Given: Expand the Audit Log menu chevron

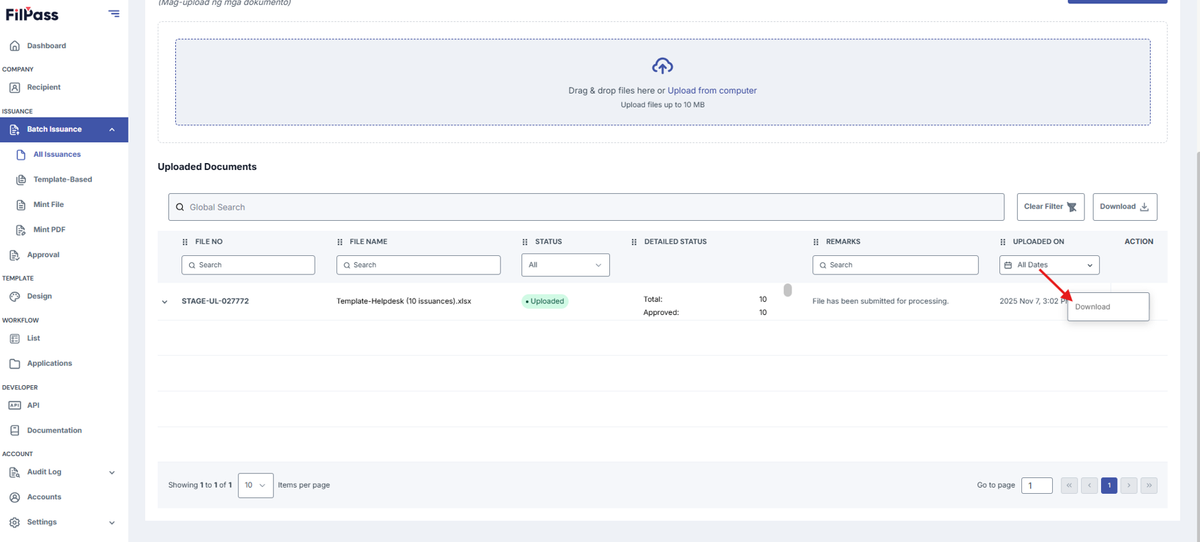Looking at the screenshot, I should (x=112, y=472).
